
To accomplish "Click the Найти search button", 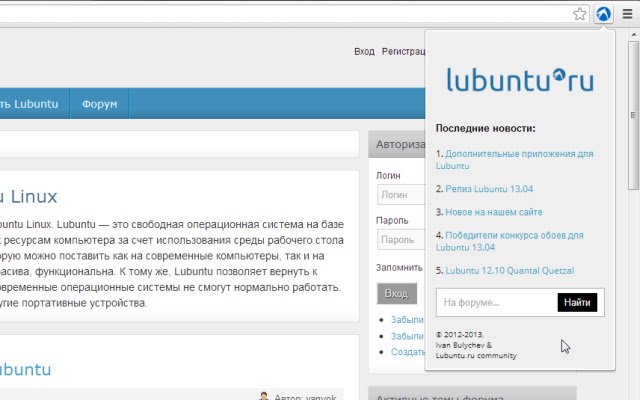I will [577, 302].
